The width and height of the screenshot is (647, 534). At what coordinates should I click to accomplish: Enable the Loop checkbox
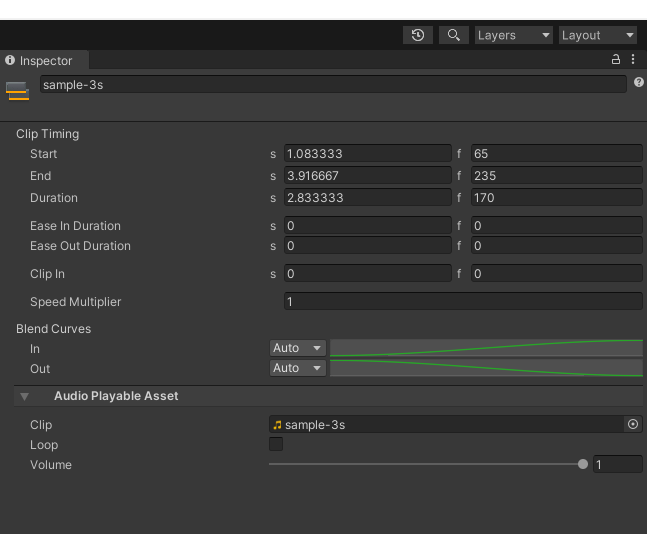point(276,444)
